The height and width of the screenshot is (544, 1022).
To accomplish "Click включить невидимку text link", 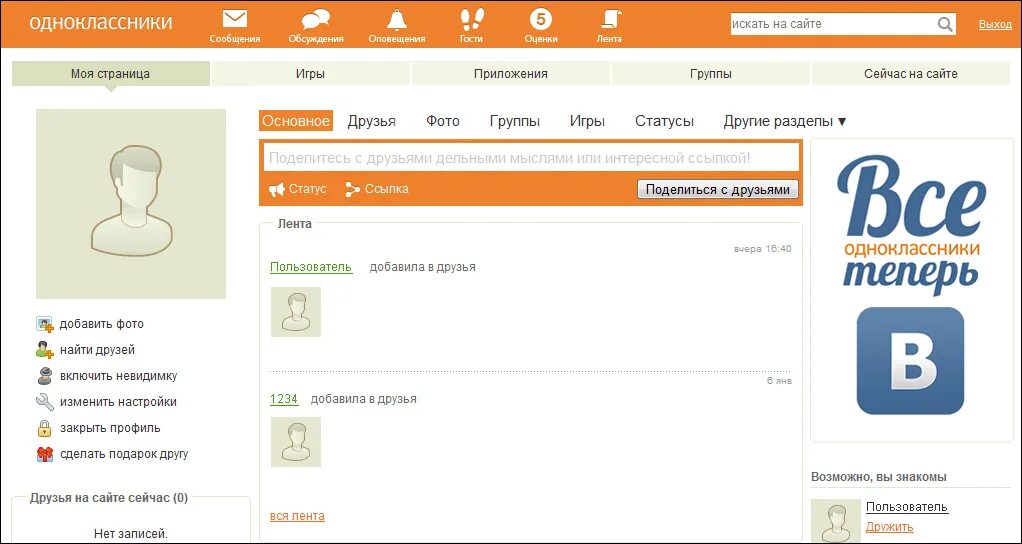I will [x=119, y=376].
